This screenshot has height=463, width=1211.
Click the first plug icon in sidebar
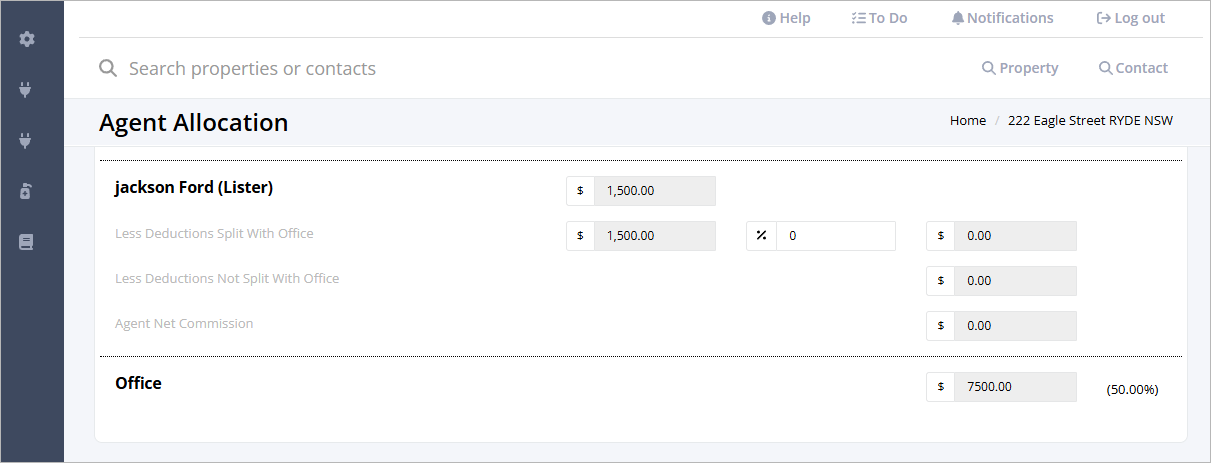pos(26,90)
